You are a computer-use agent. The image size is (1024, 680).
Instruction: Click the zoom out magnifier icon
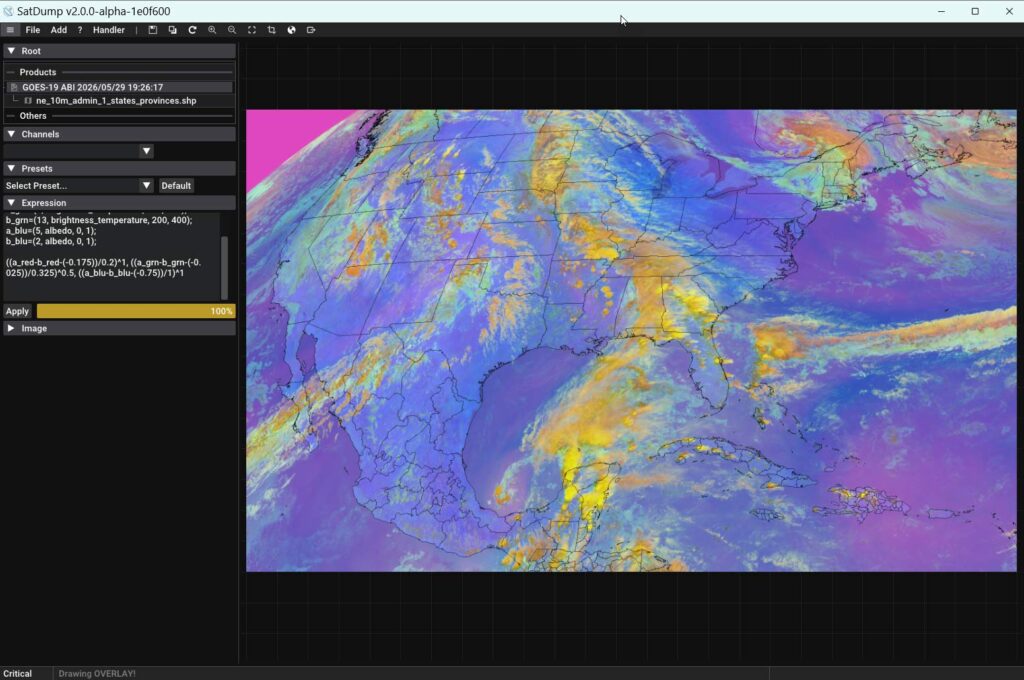(232, 30)
